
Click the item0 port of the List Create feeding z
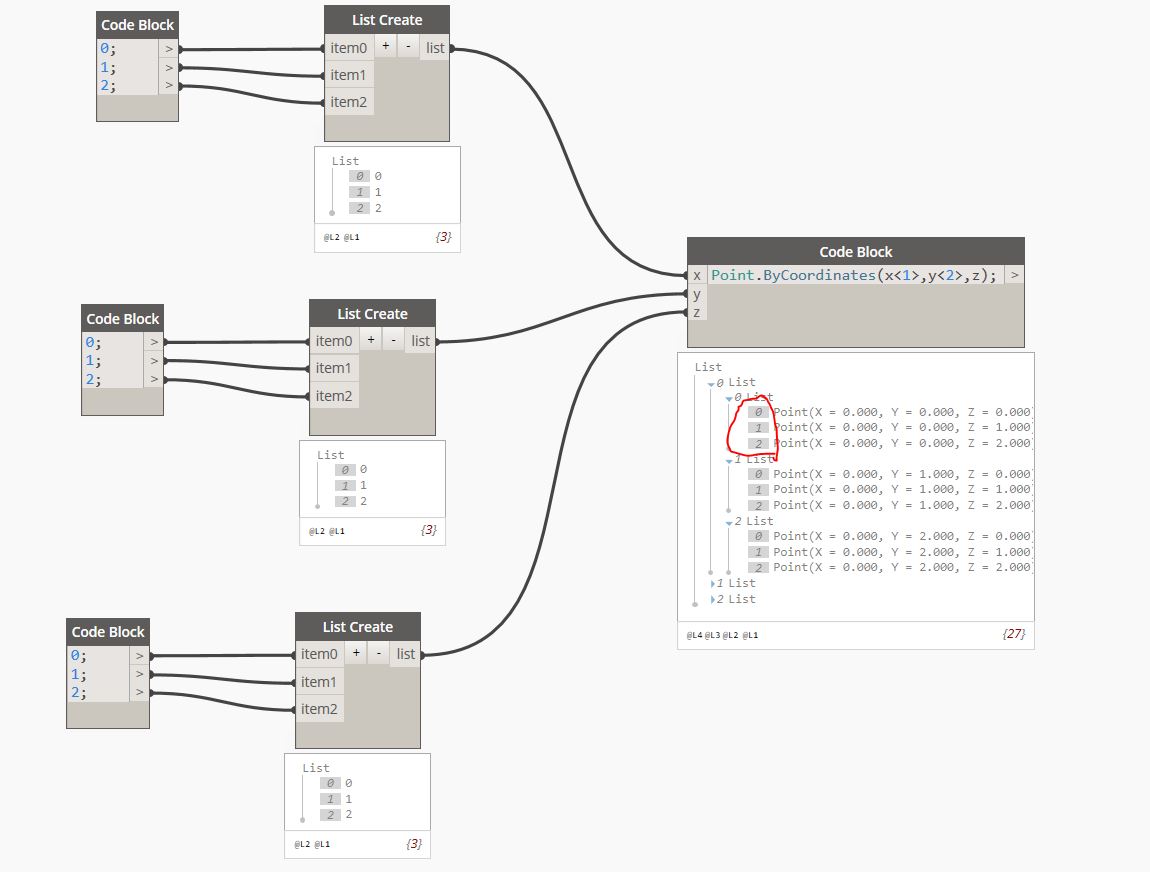tap(319, 654)
